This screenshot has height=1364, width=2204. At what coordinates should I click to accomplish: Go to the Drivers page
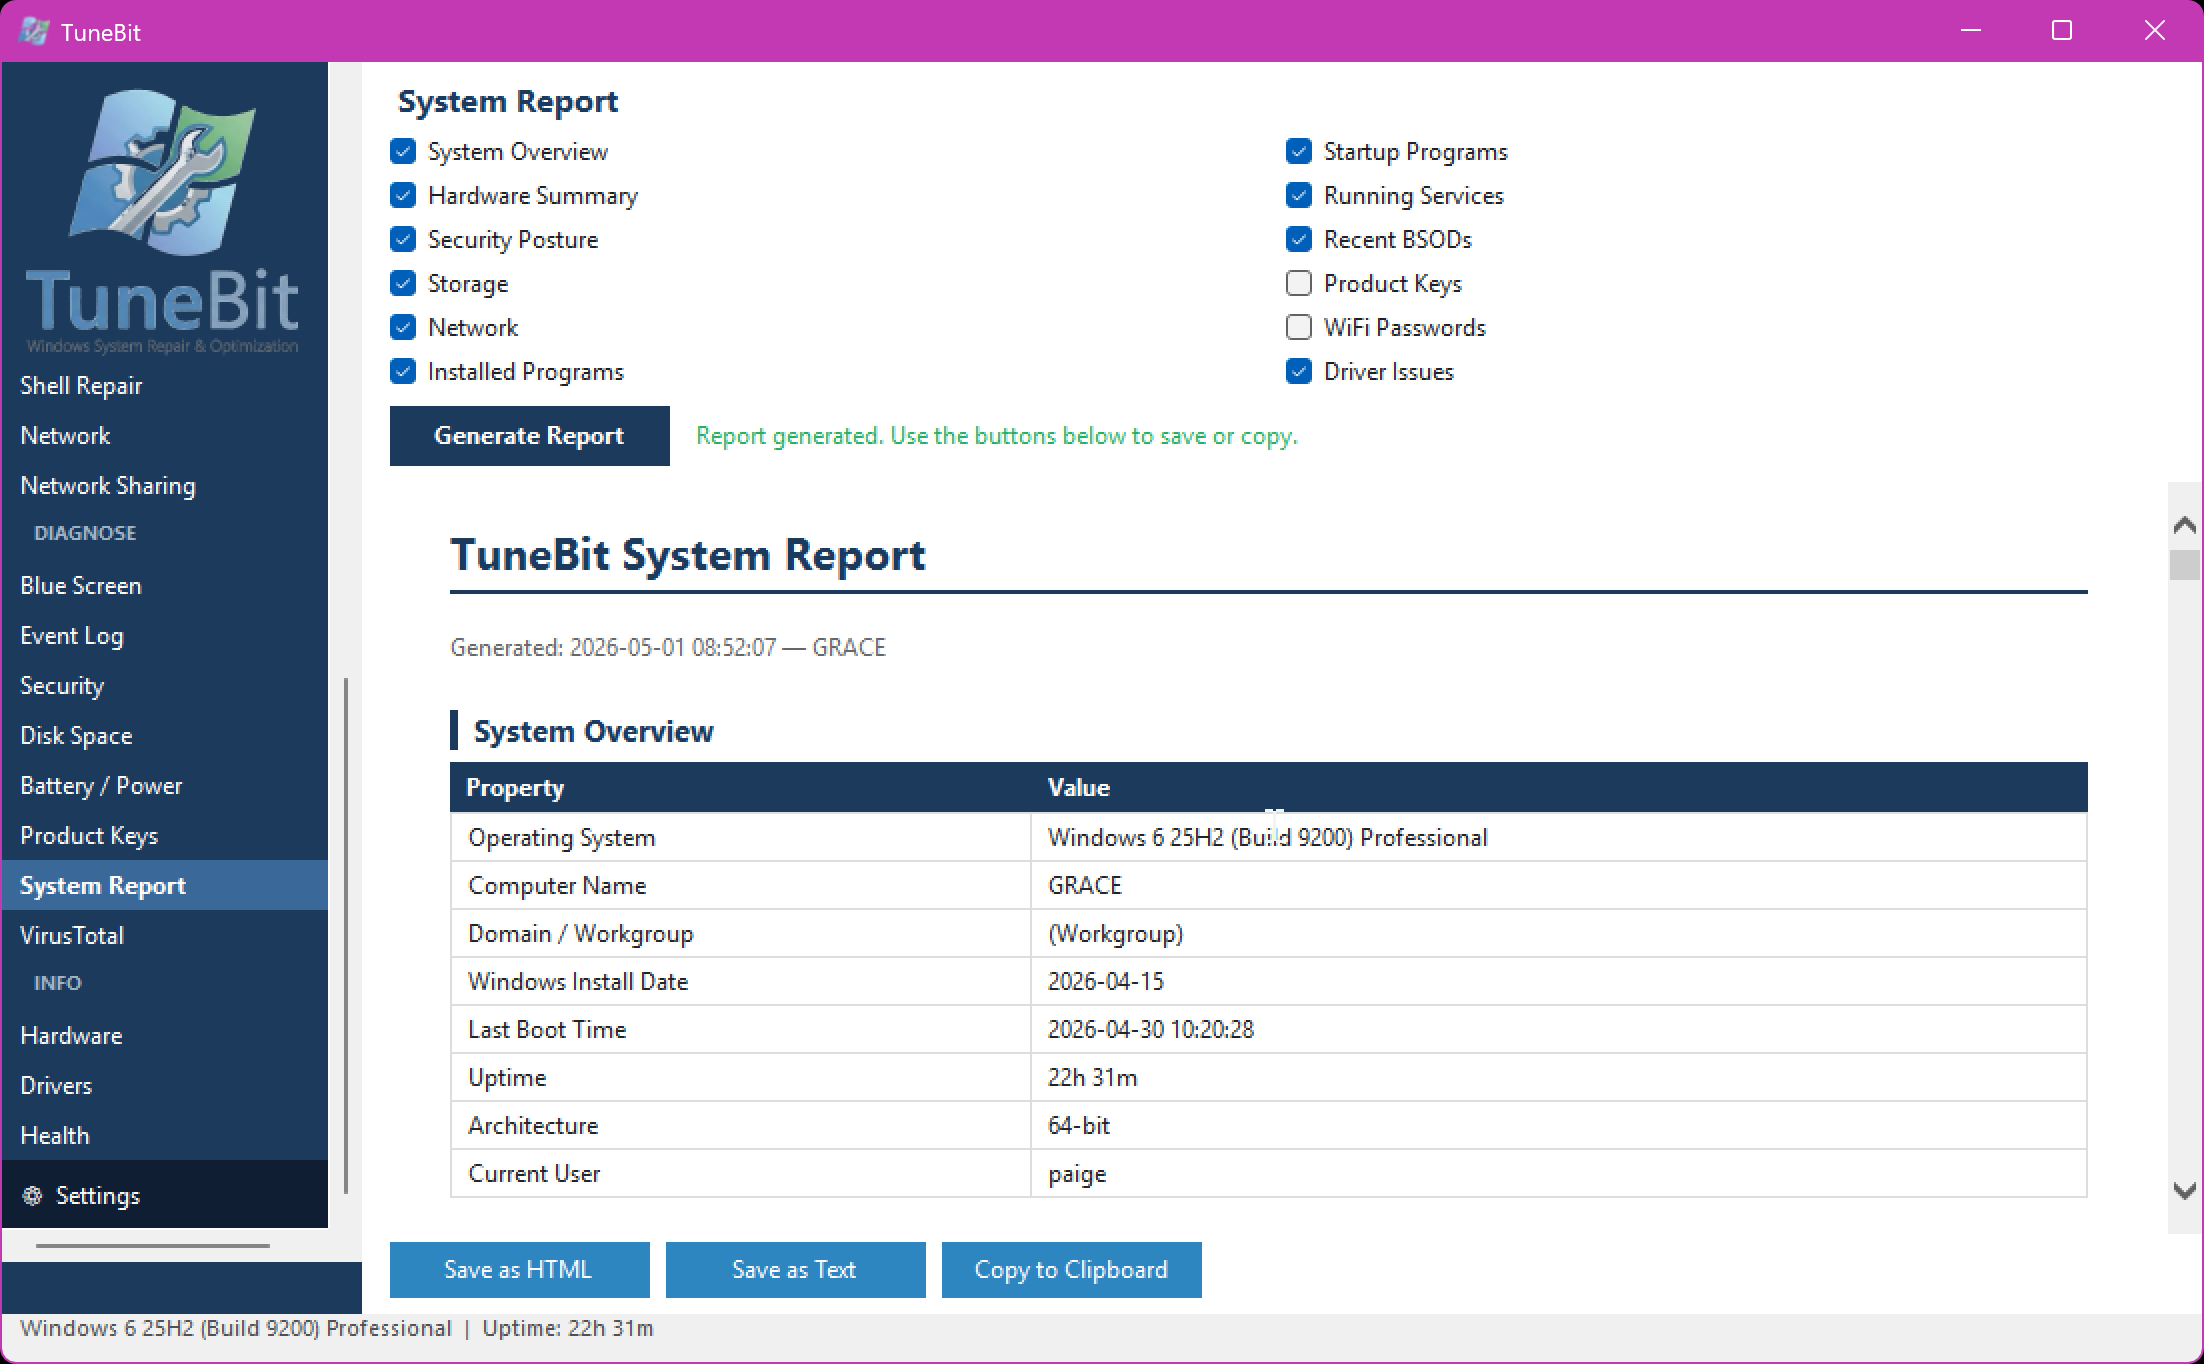(165, 1085)
